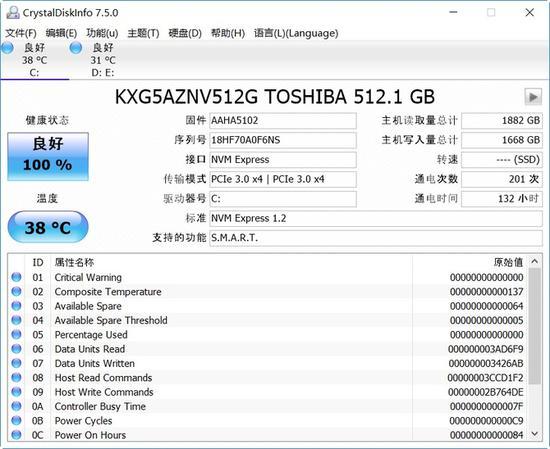Image resolution: width=550 pixels, height=449 pixels.
Task: Open the 语言(L)(Language) menu
Action: (296, 33)
